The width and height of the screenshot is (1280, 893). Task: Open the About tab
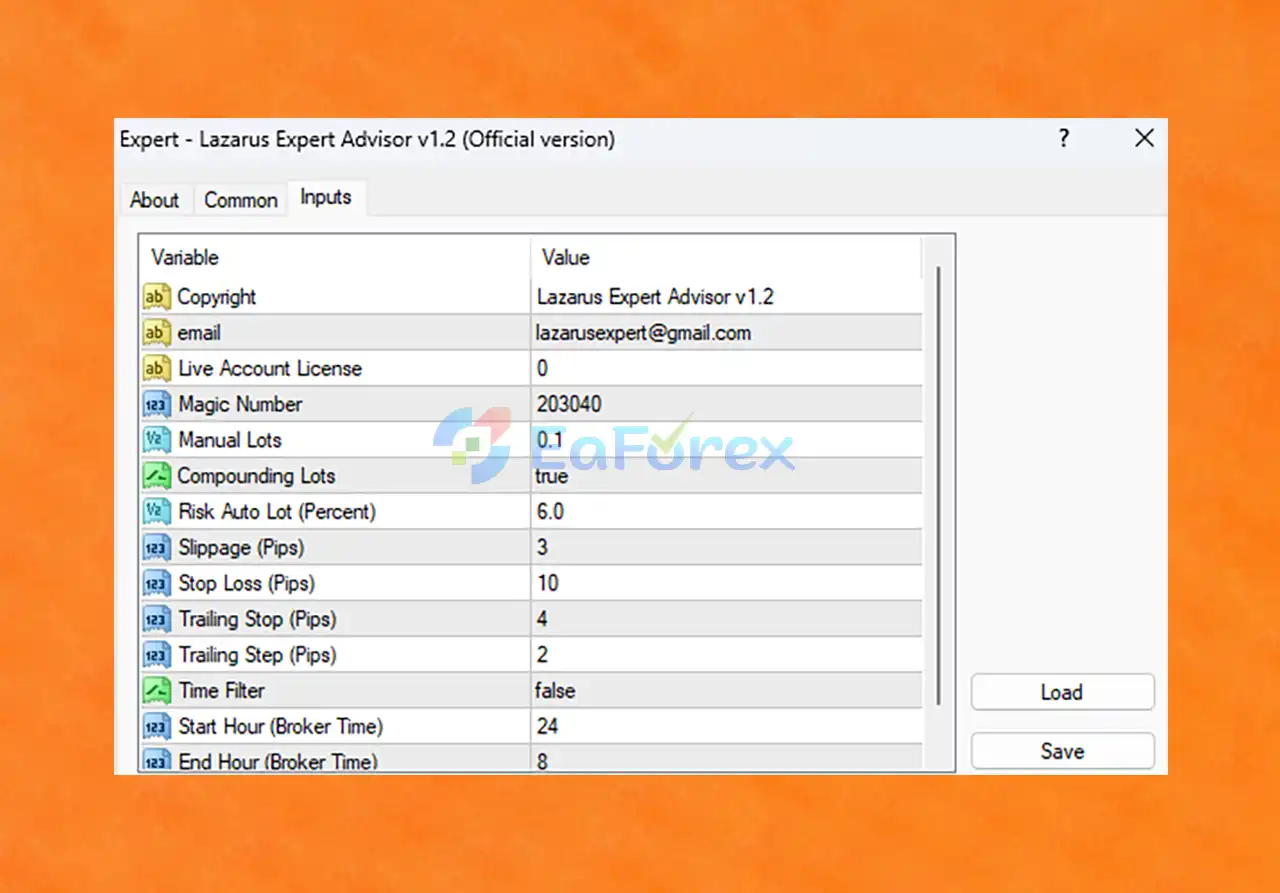click(x=154, y=200)
